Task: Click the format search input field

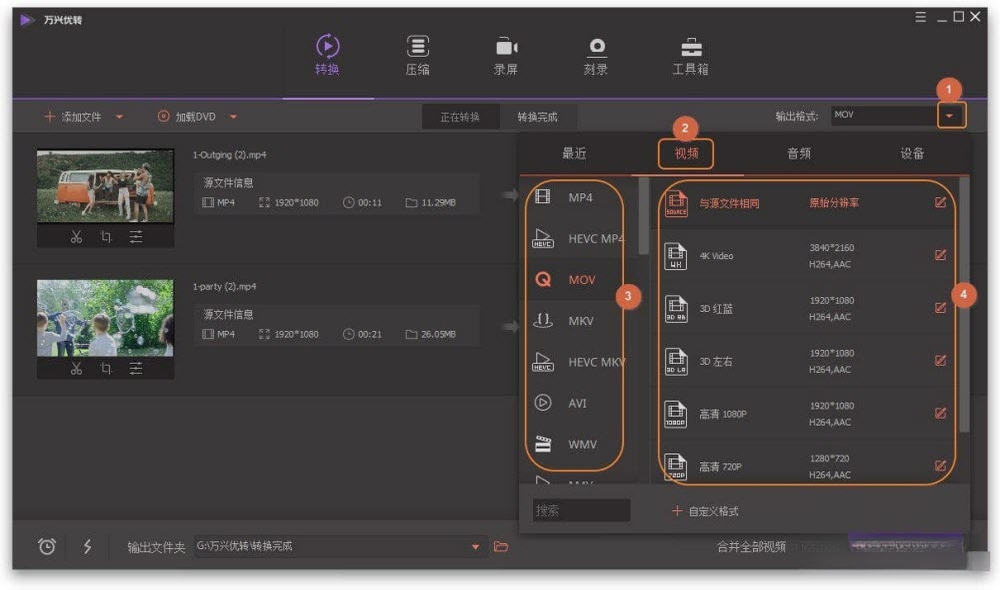Action: pos(581,510)
